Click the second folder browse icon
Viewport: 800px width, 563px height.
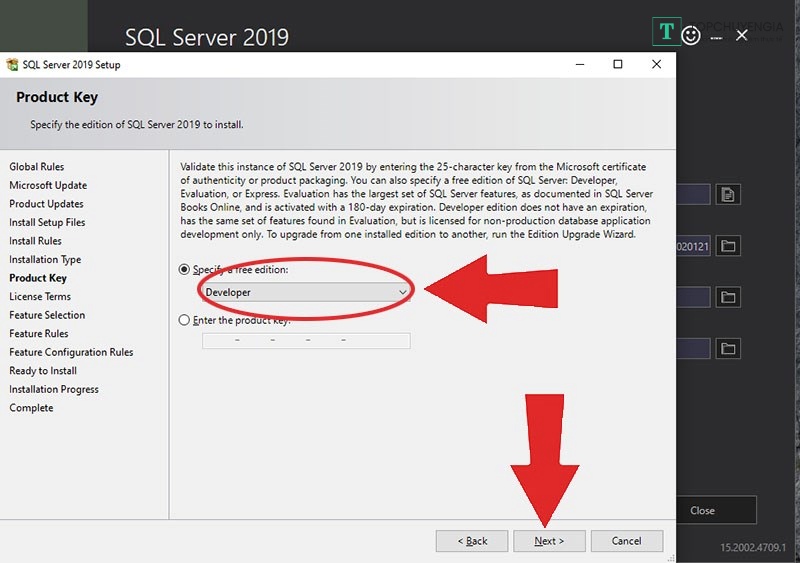(727, 297)
